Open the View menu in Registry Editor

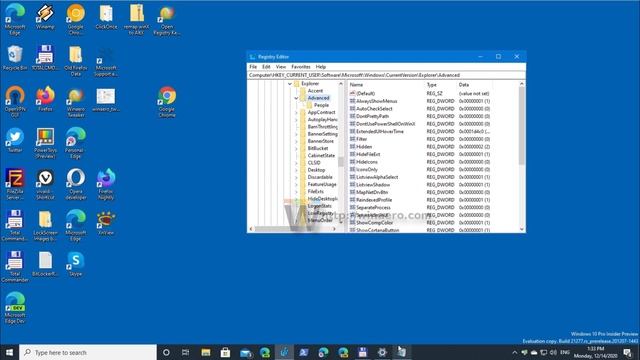tap(281, 67)
